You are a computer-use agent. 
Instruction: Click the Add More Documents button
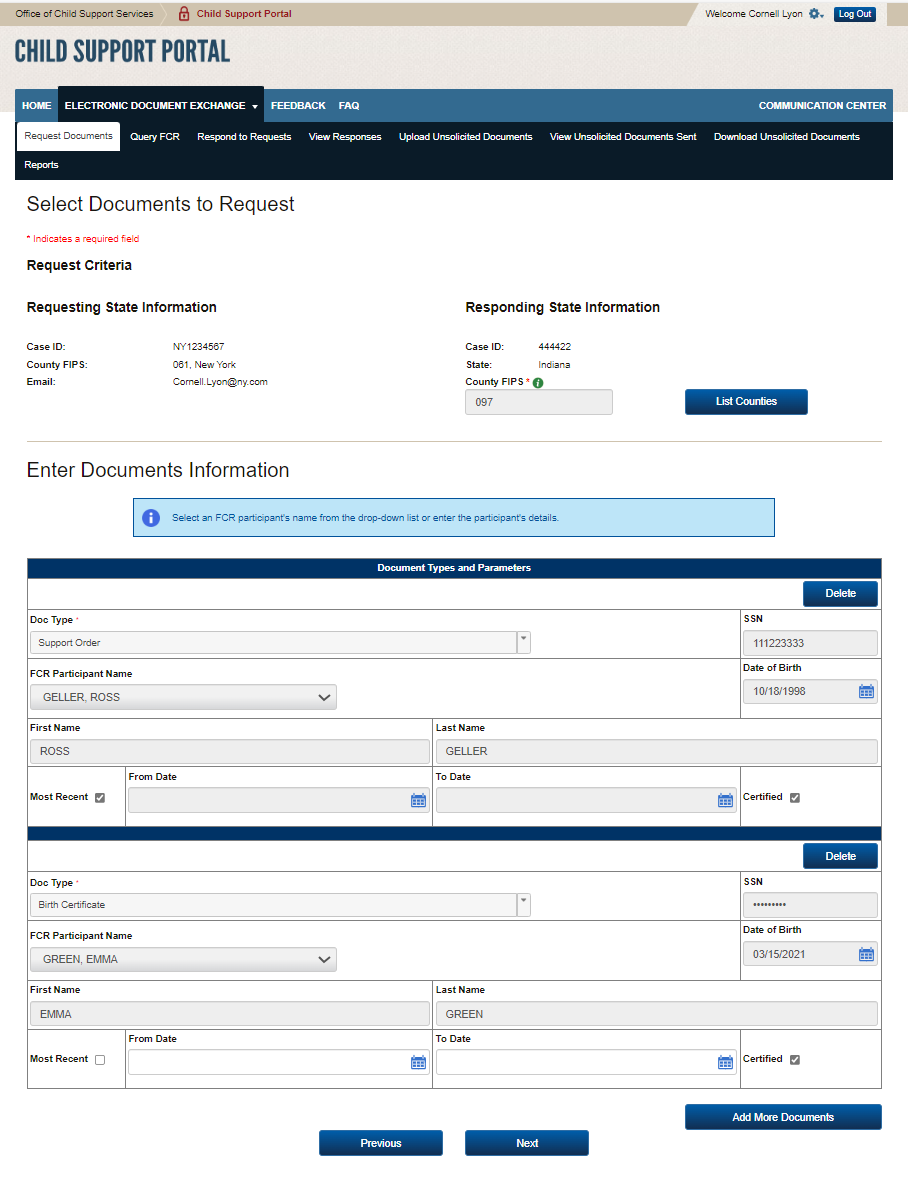click(783, 1117)
